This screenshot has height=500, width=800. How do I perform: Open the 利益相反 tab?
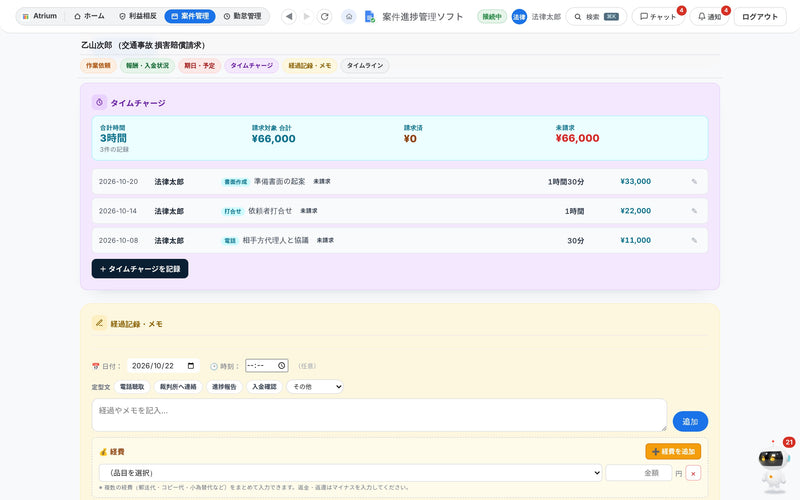[138, 16]
